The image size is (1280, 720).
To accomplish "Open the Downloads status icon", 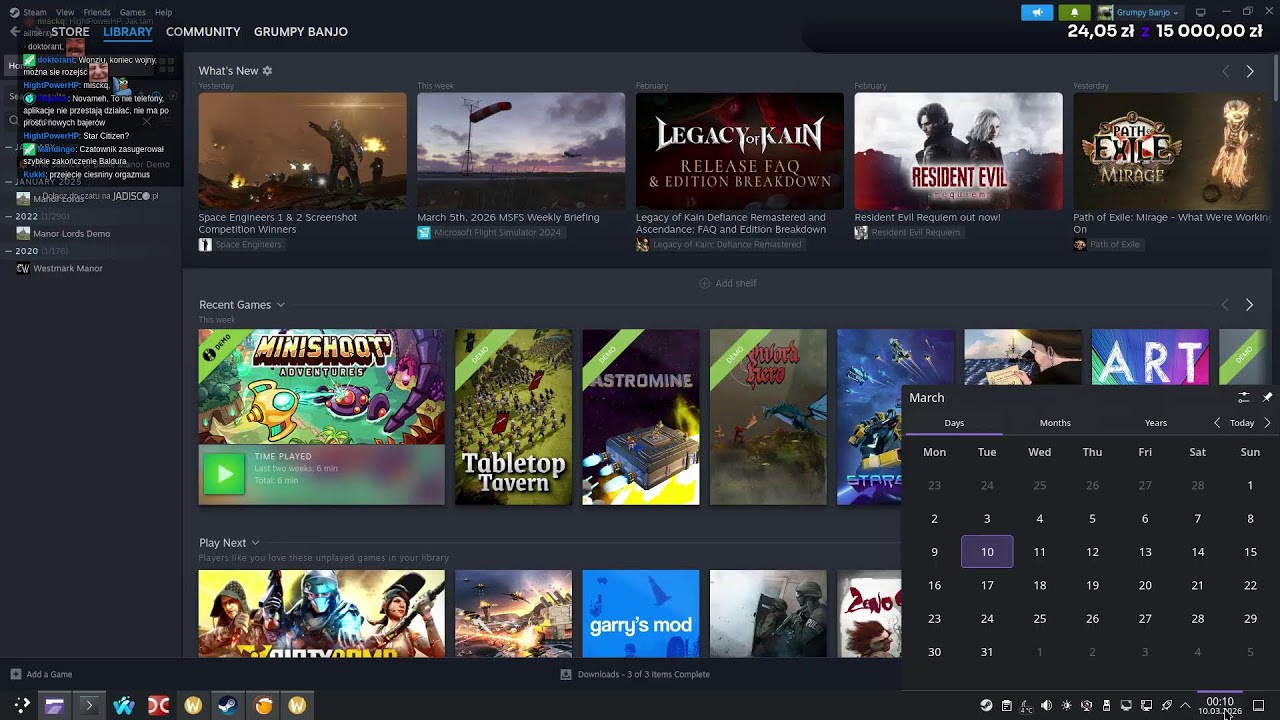I will tap(566, 674).
